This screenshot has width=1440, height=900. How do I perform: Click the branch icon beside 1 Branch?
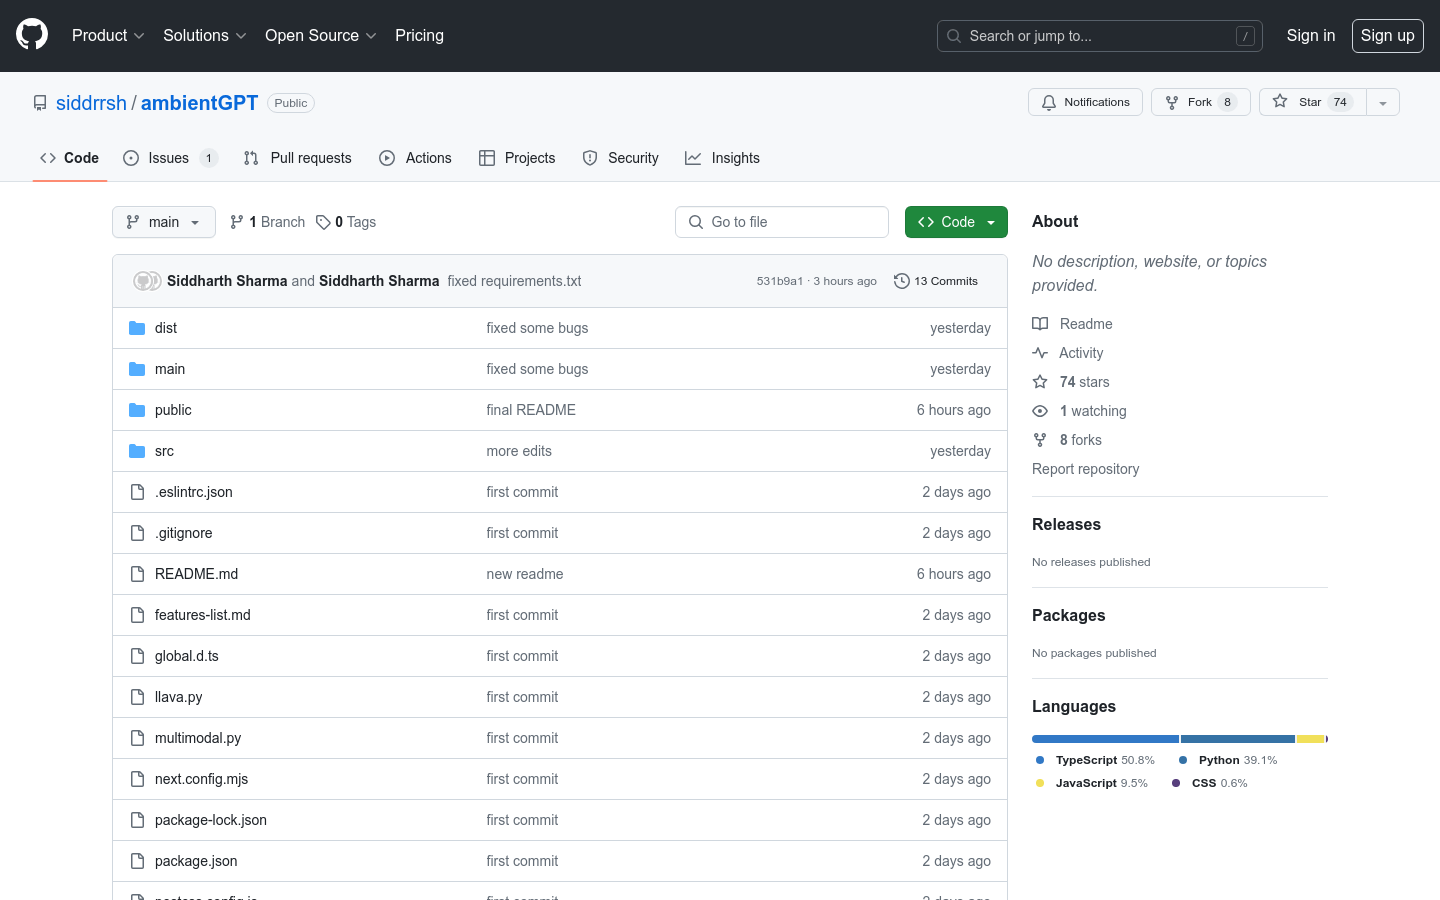[x=237, y=222]
